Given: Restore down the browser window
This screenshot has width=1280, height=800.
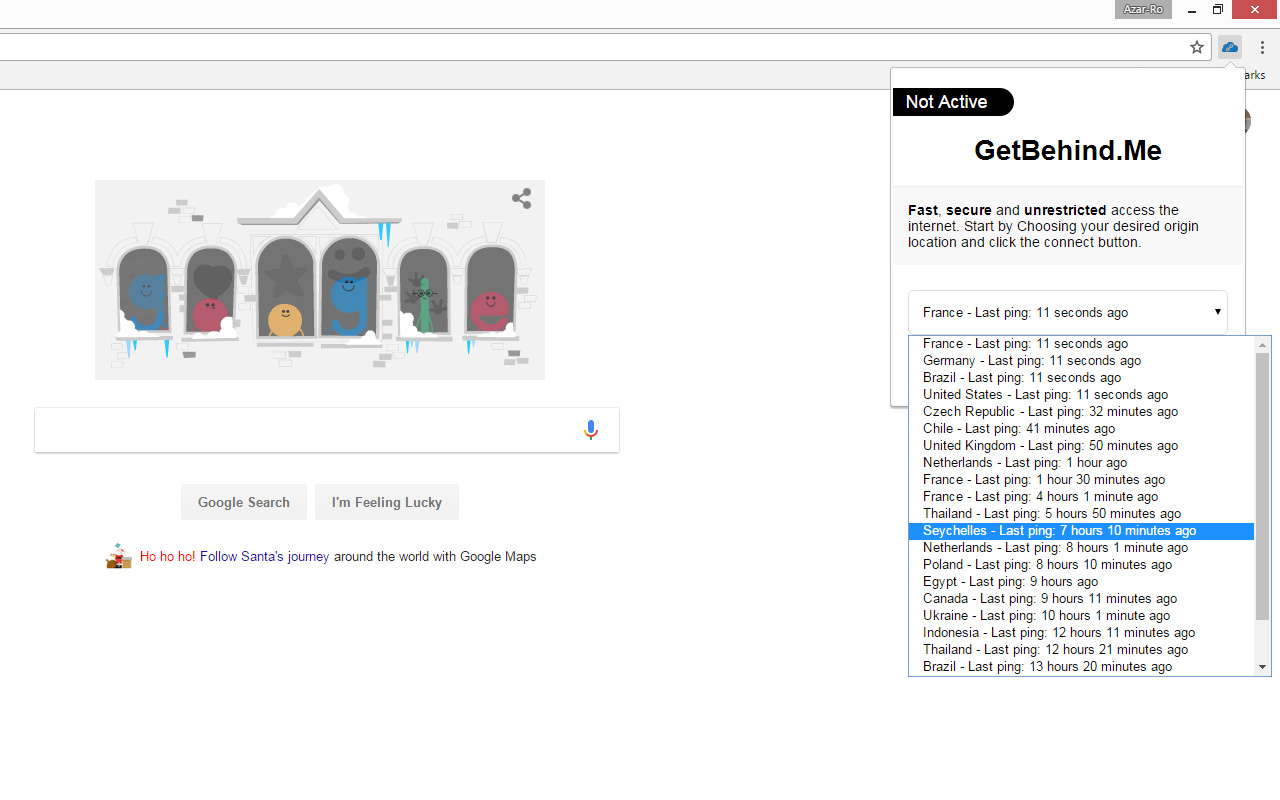Looking at the screenshot, I should pyautogui.click(x=1217, y=10).
